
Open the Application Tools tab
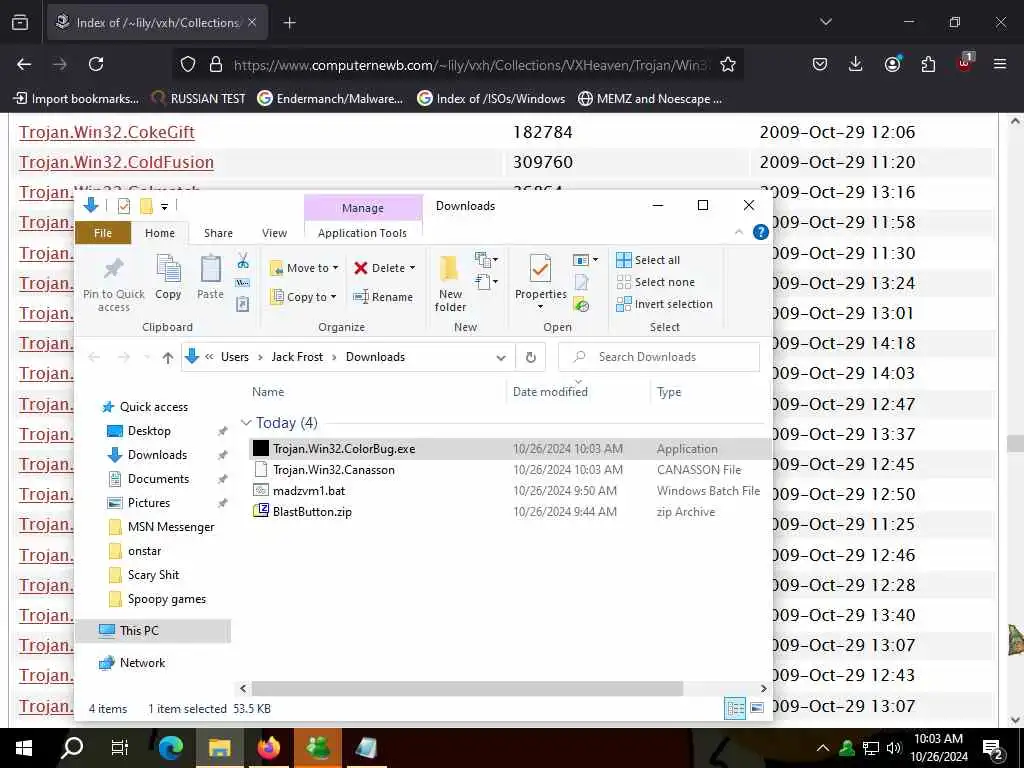click(x=362, y=233)
